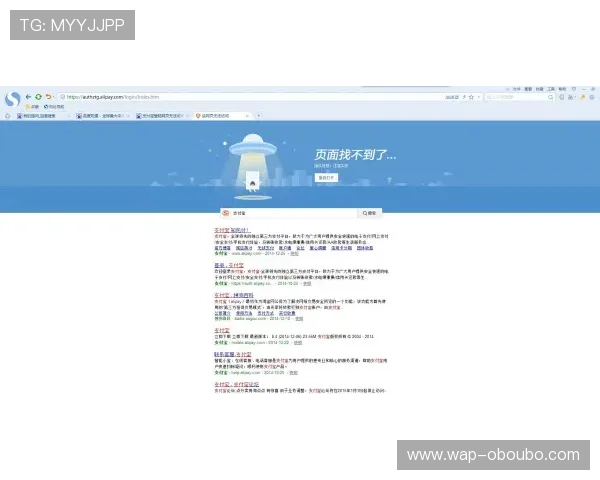Open dropdown beside the orange undo arrow
The width and height of the screenshot is (600, 480).
(54, 97)
